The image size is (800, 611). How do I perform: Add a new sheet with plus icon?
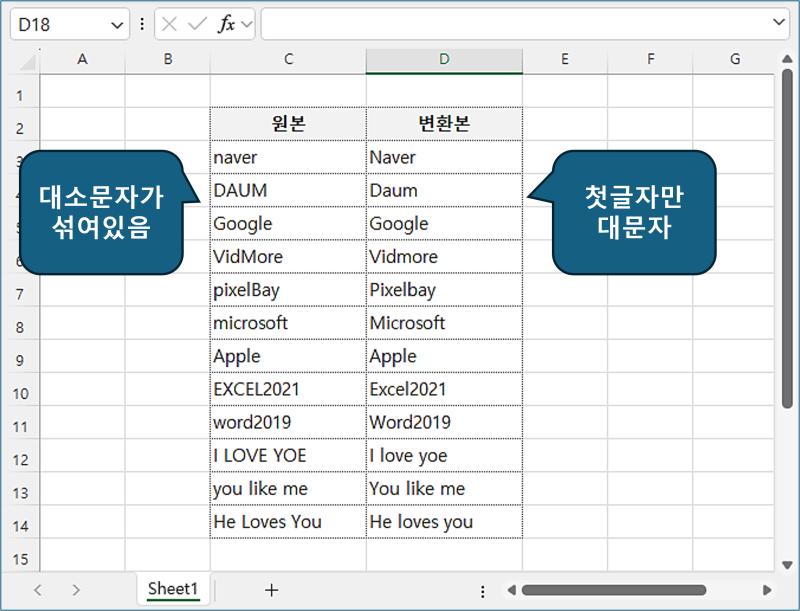pos(271,590)
